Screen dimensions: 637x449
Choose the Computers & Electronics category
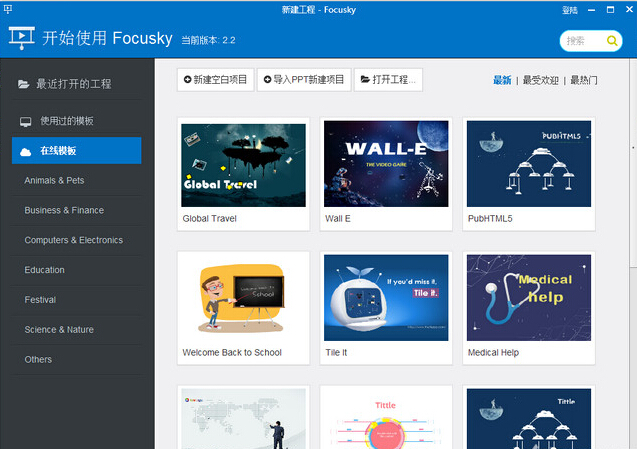(74, 240)
